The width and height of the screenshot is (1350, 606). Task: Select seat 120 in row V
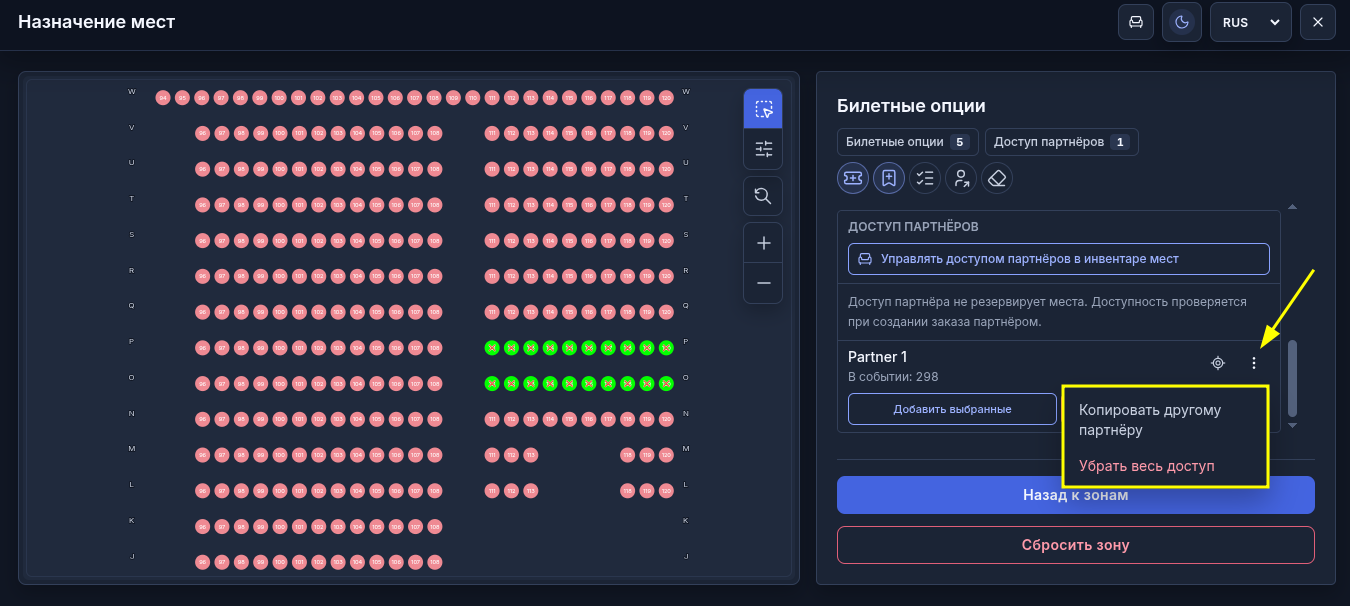[x=666, y=133]
